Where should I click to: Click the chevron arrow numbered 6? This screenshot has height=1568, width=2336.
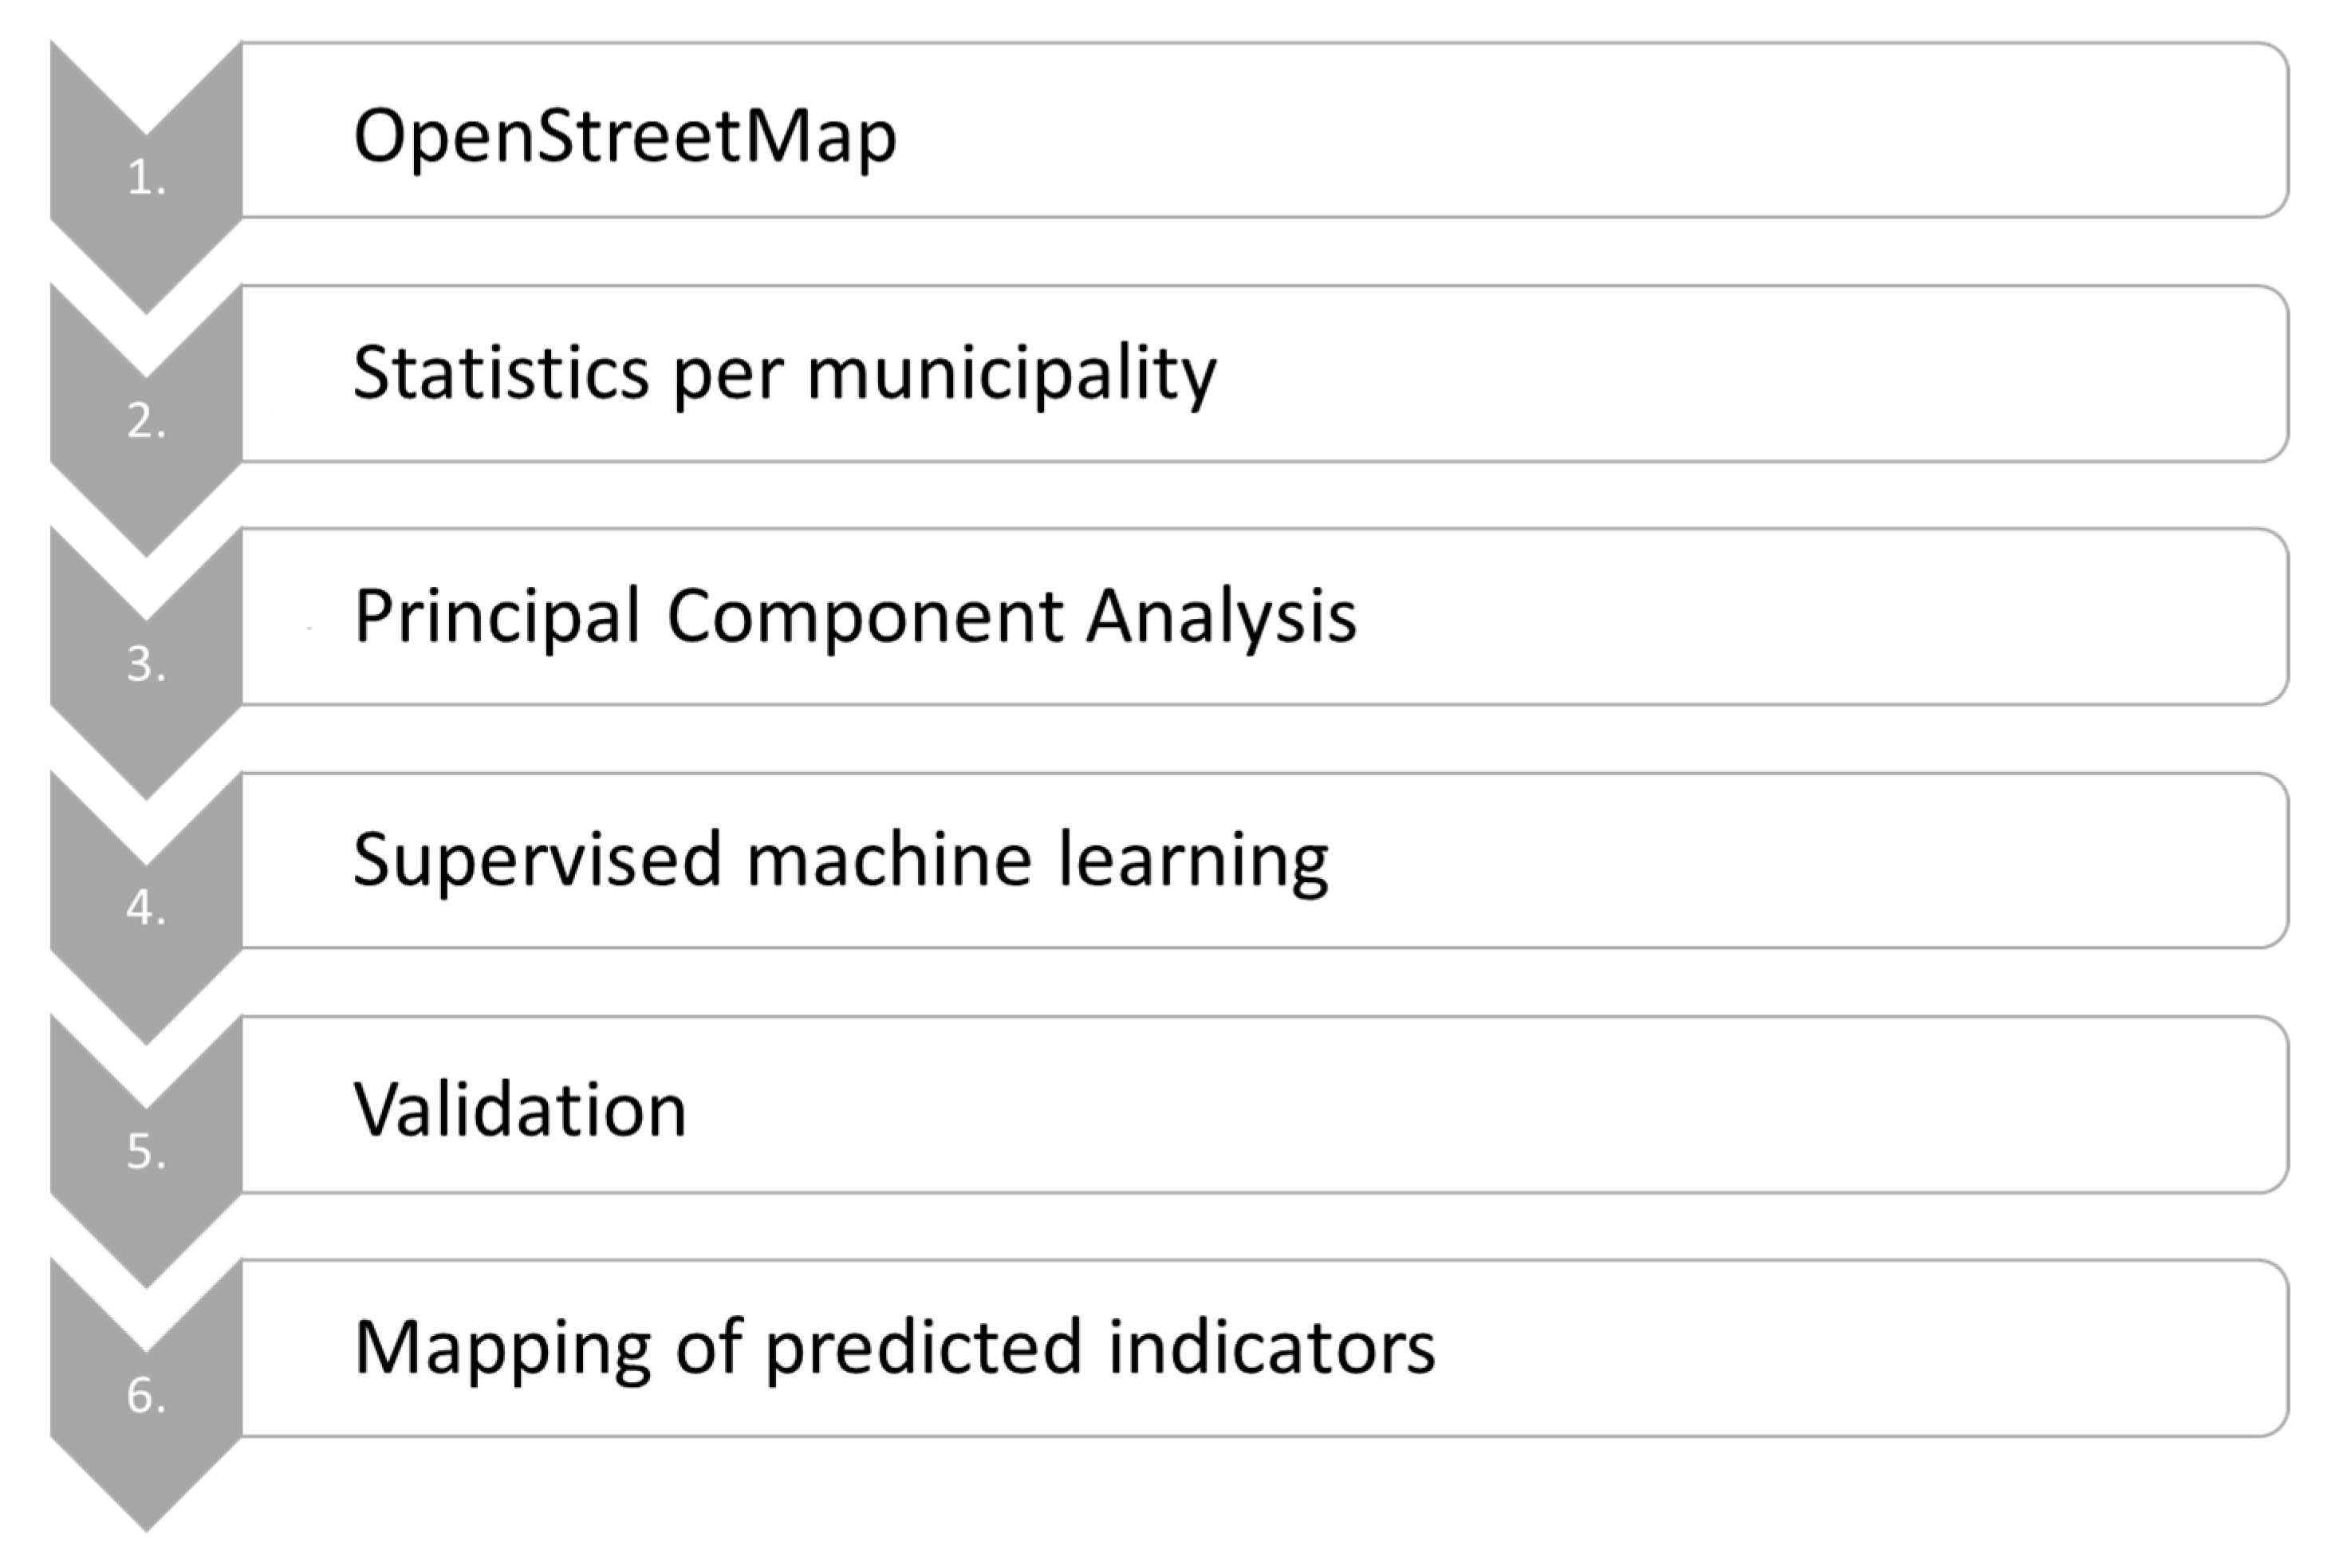(x=146, y=1394)
